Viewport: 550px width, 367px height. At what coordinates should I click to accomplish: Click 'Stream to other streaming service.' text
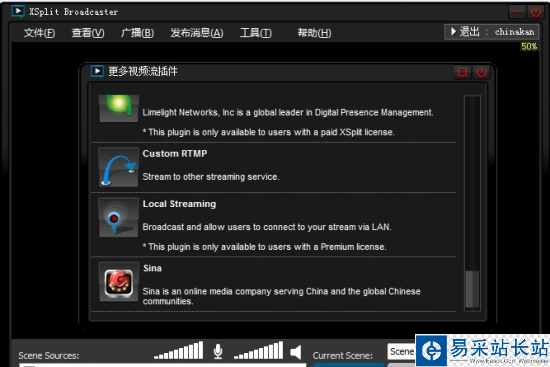(211, 177)
